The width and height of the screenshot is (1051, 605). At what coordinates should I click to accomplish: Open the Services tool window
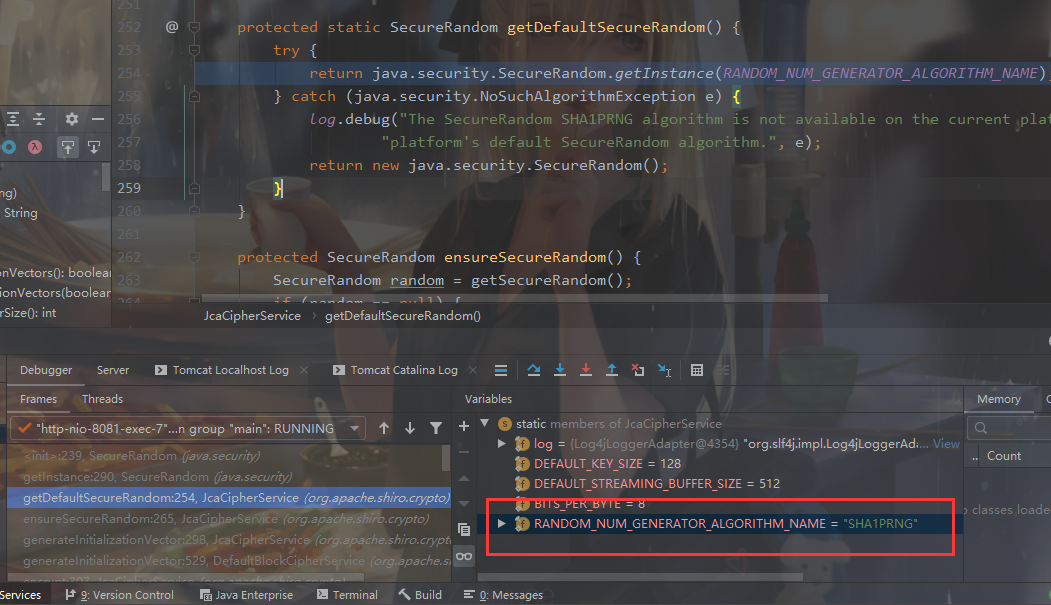click(20, 595)
